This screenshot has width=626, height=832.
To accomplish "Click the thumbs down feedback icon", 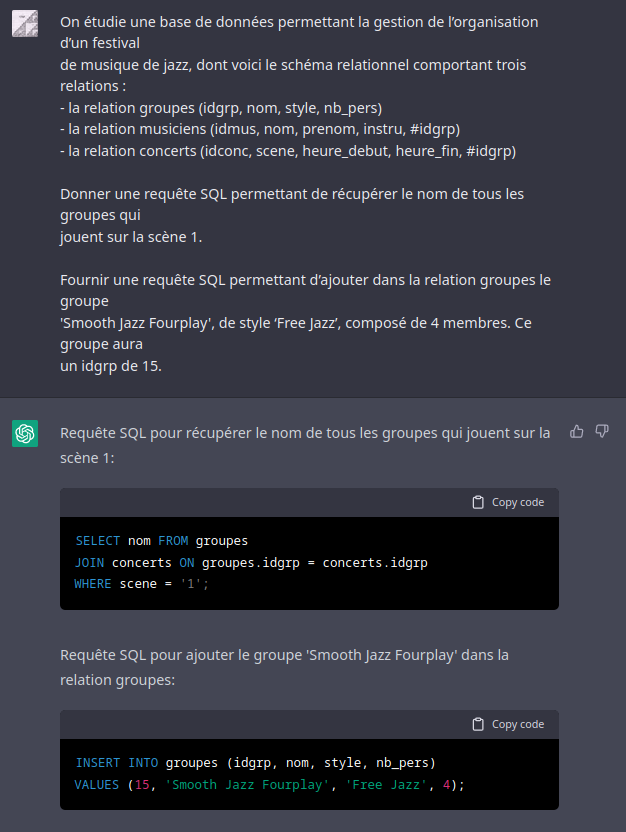I will pos(602,431).
